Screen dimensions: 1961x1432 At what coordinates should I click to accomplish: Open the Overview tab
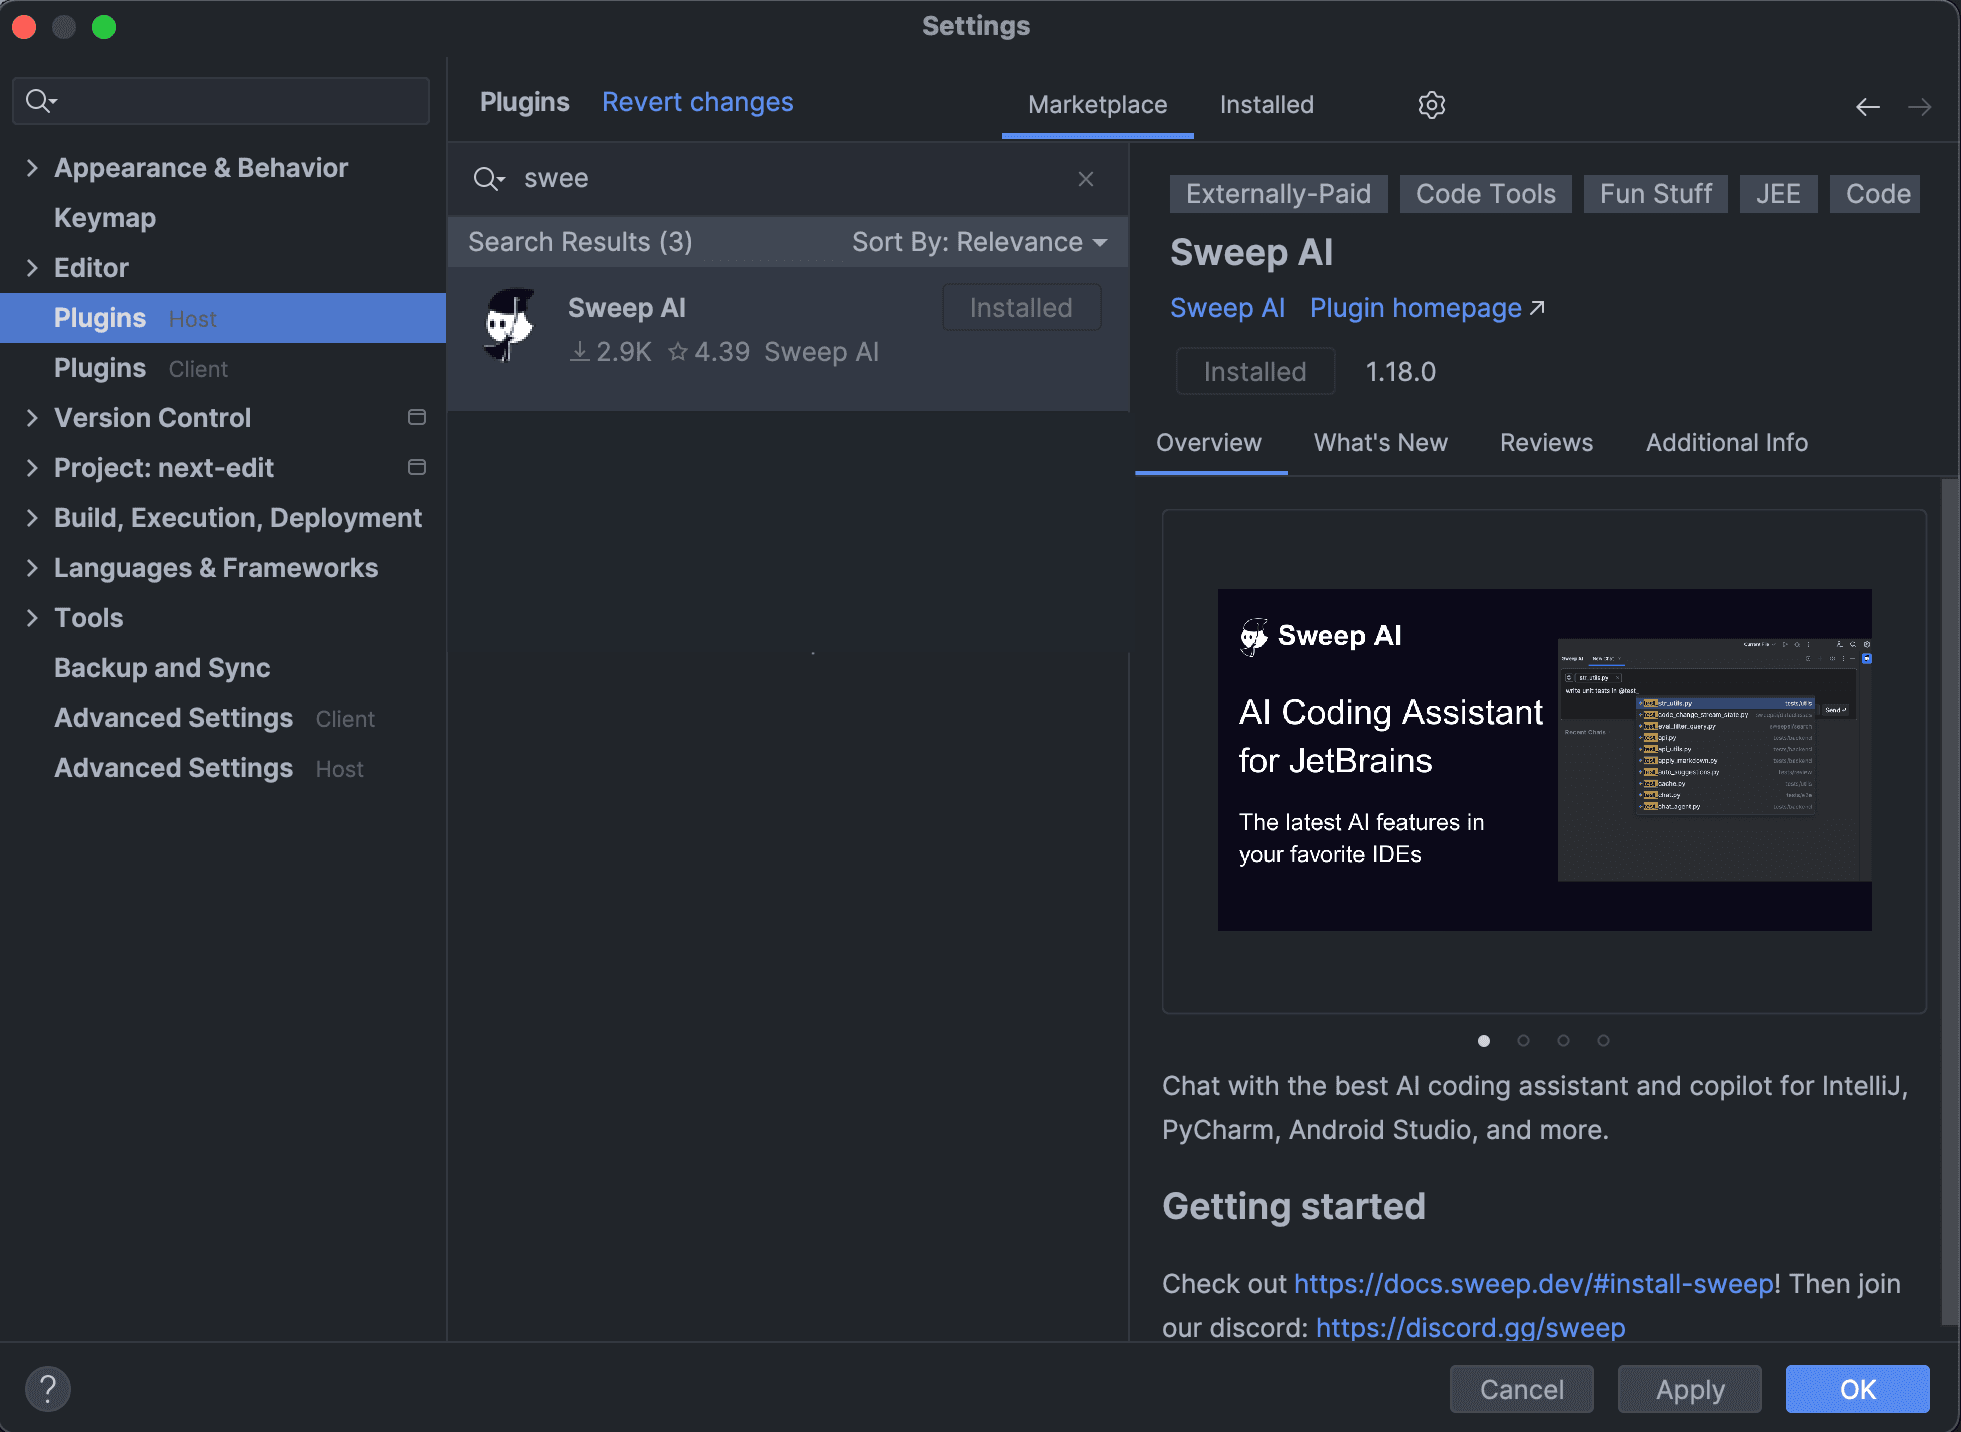(x=1209, y=443)
